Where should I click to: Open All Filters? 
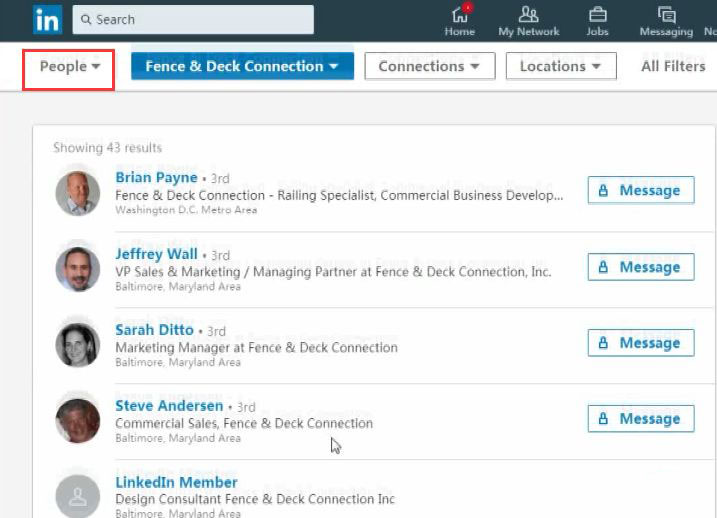[x=673, y=66]
